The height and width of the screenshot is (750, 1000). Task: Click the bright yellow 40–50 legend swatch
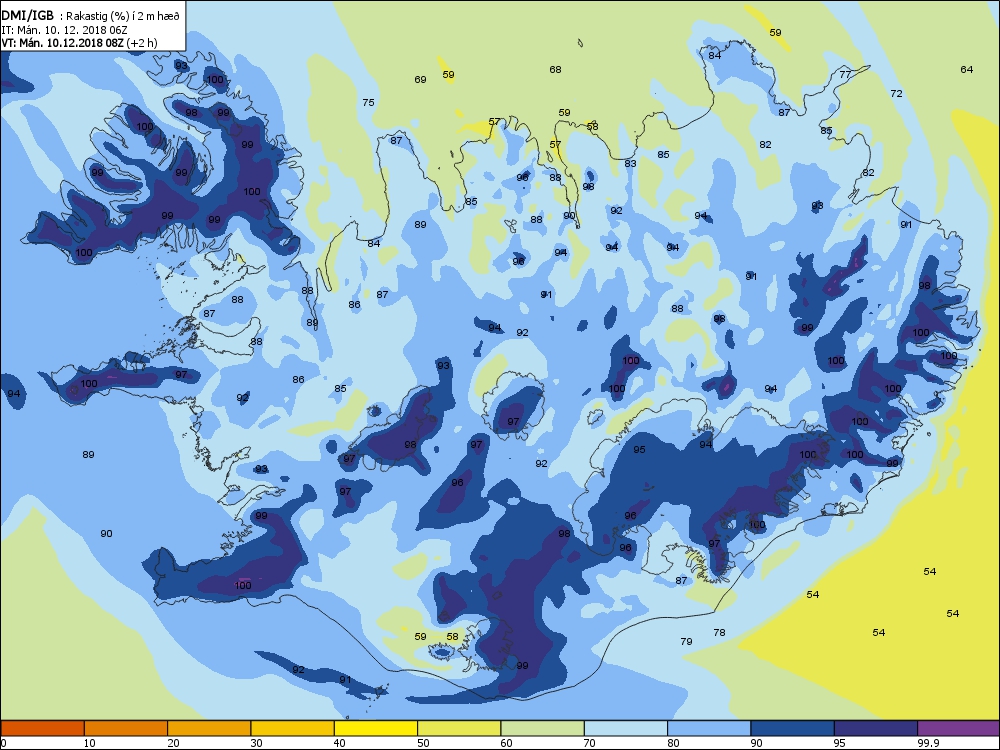point(376,728)
